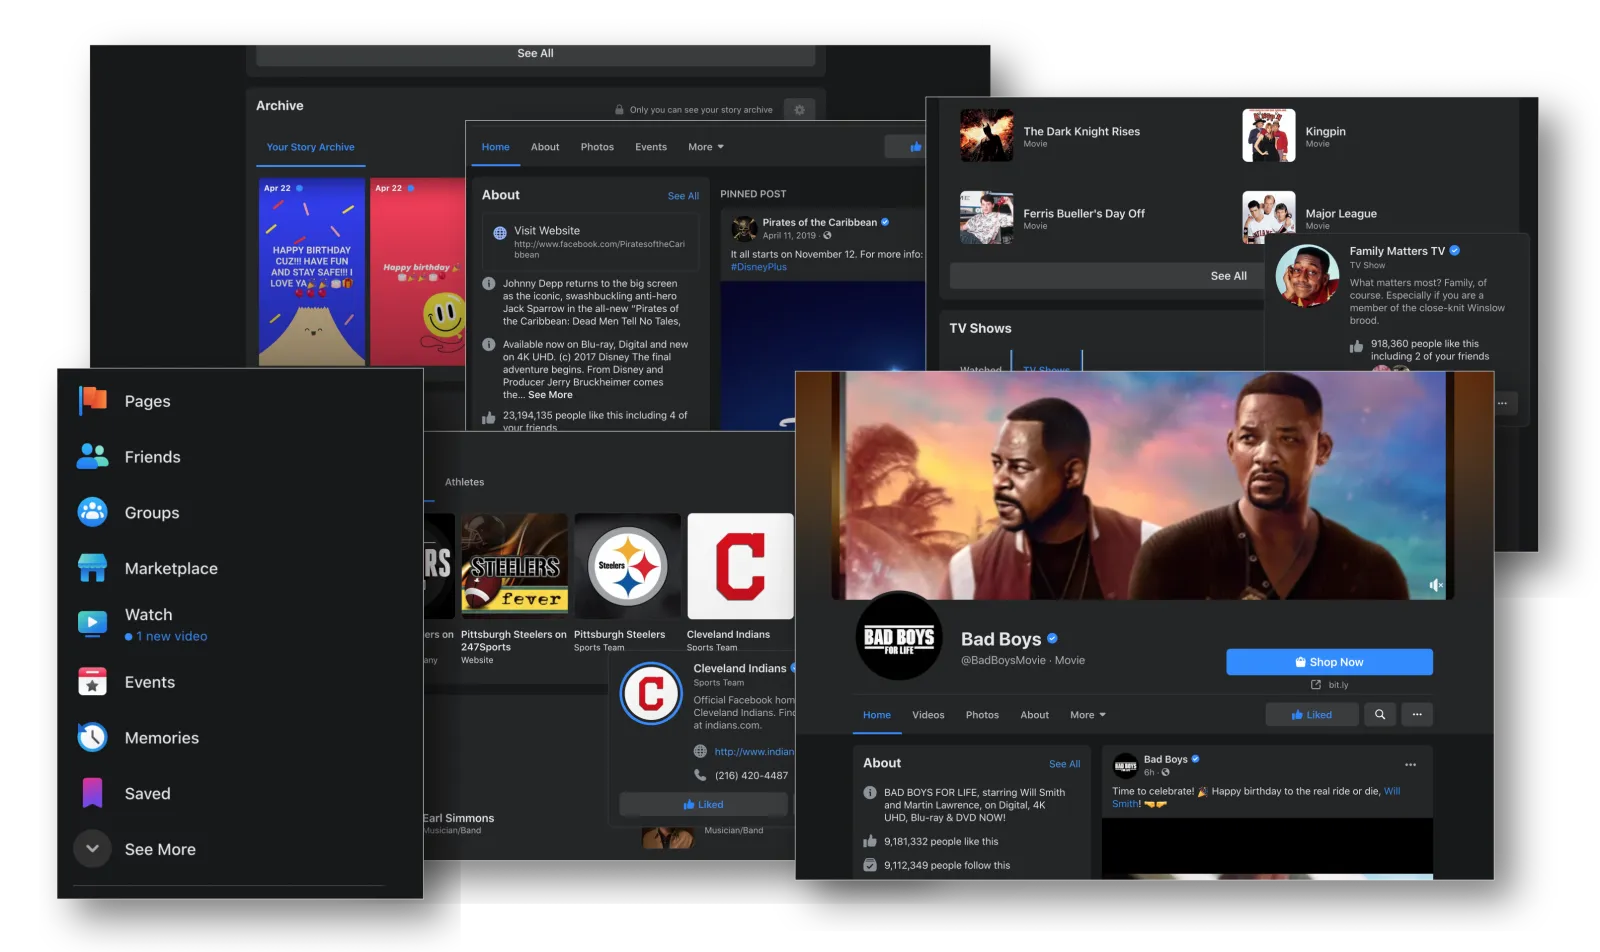The height and width of the screenshot is (952, 1600).
Task: Select the Events calendar icon in sidebar
Action: 93,681
